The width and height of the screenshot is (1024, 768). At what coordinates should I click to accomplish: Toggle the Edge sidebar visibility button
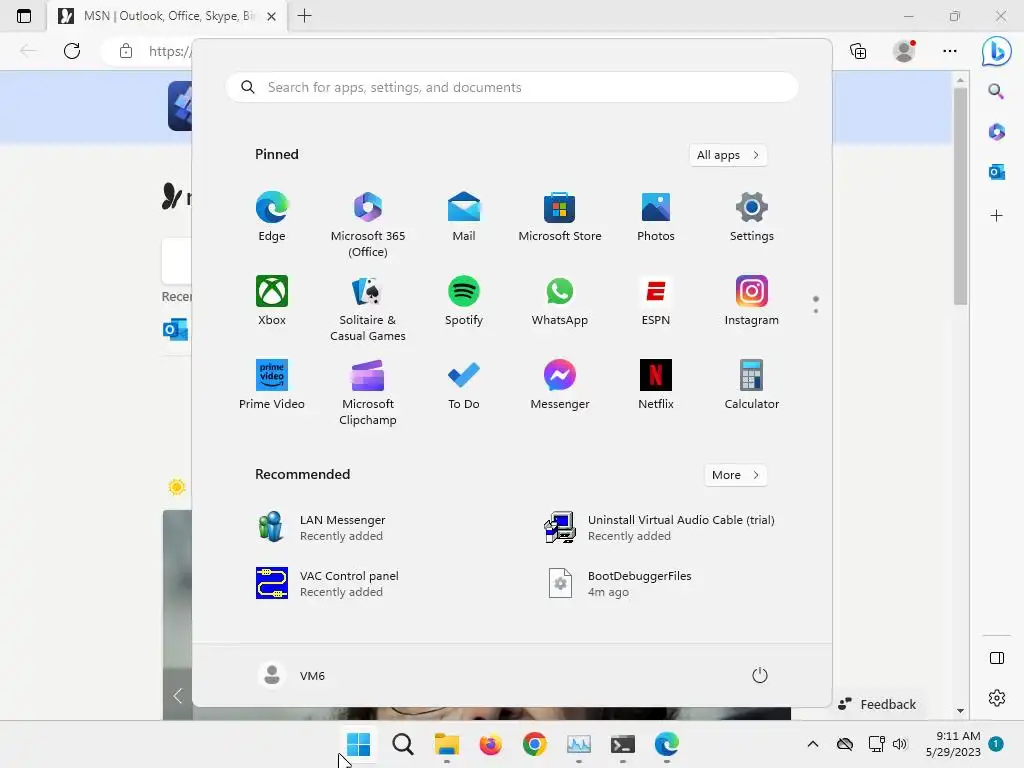(x=997, y=658)
